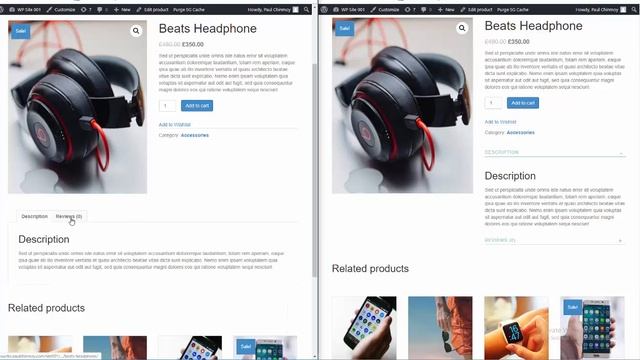This screenshot has width=640, height=360.
Task: Click Beats Headphone title in right window
Action: pos(533,26)
